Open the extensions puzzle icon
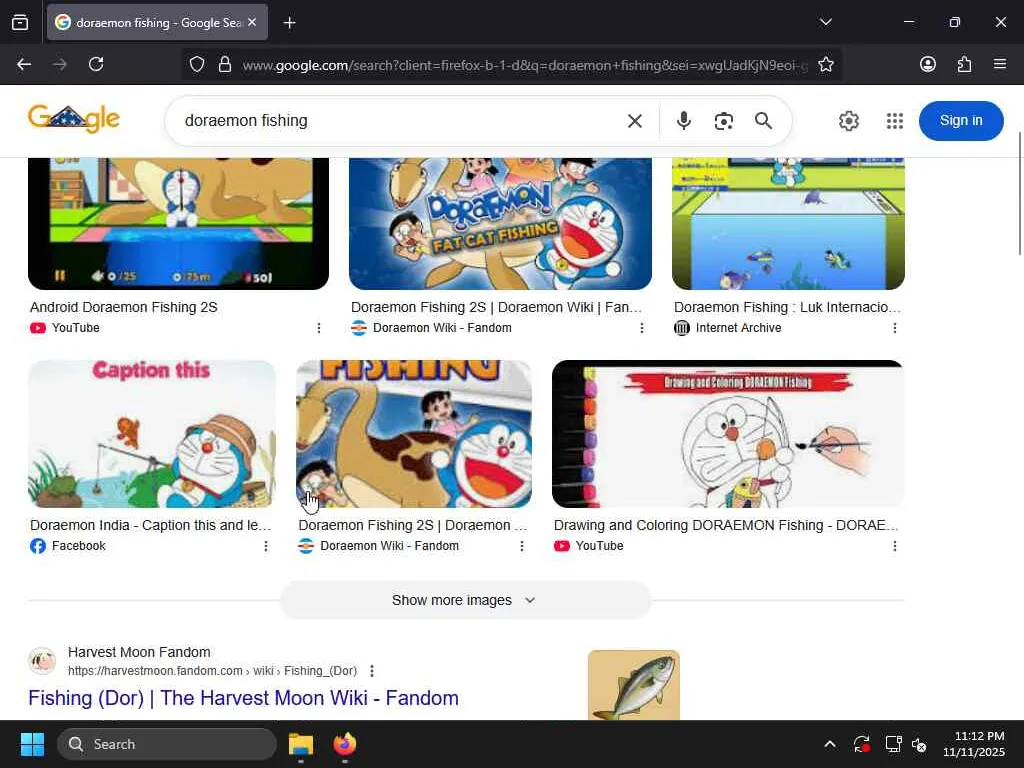1024x768 pixels. [x=964, y=64]
